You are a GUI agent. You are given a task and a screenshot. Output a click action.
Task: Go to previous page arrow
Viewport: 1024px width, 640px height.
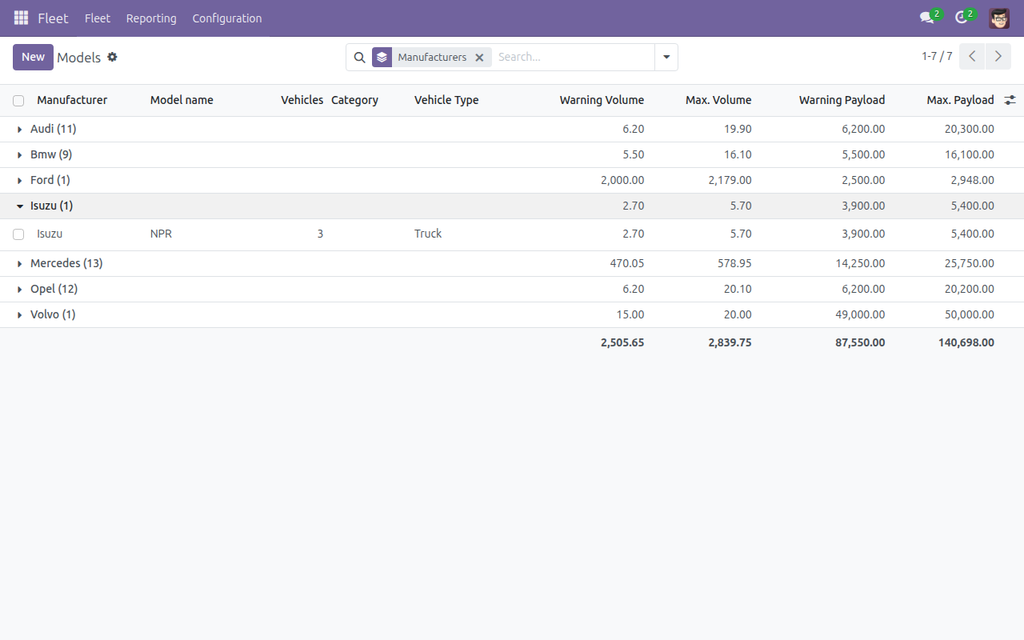coord(972,57)
